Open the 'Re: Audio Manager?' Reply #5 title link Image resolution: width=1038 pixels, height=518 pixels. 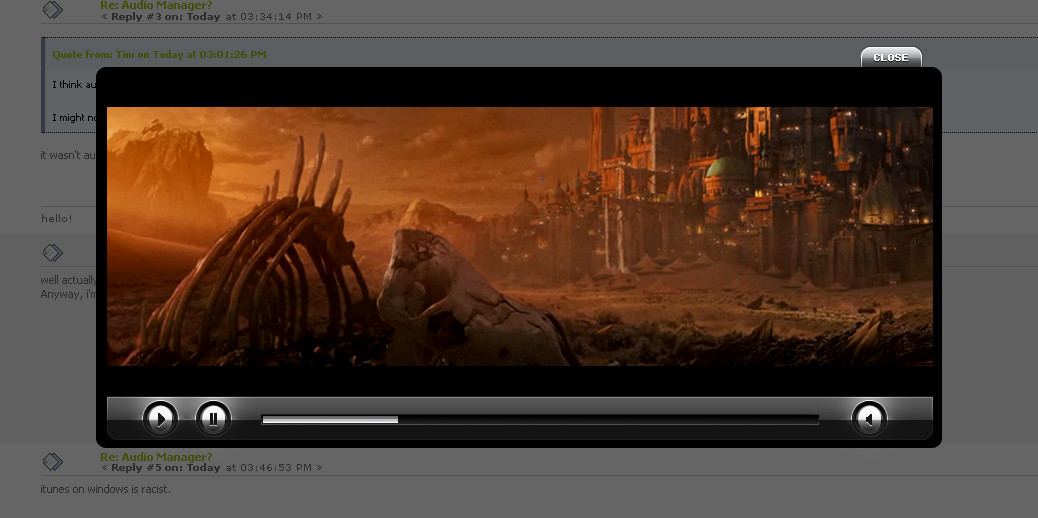(x=156, y=456)
